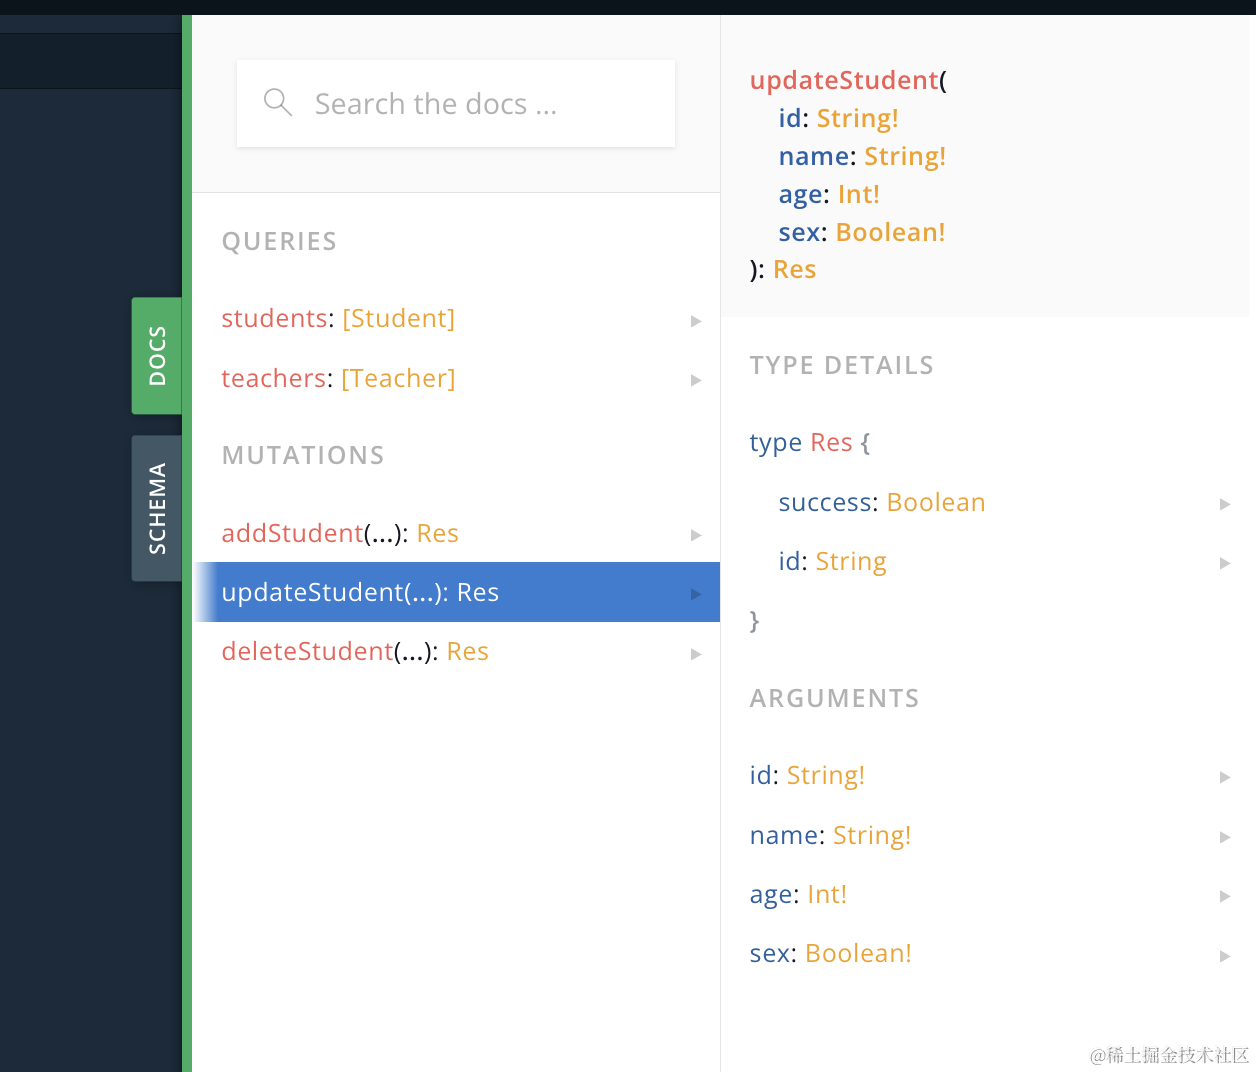Click the Res return type link
This screenshot has height=1072, width=1256.
794,270
